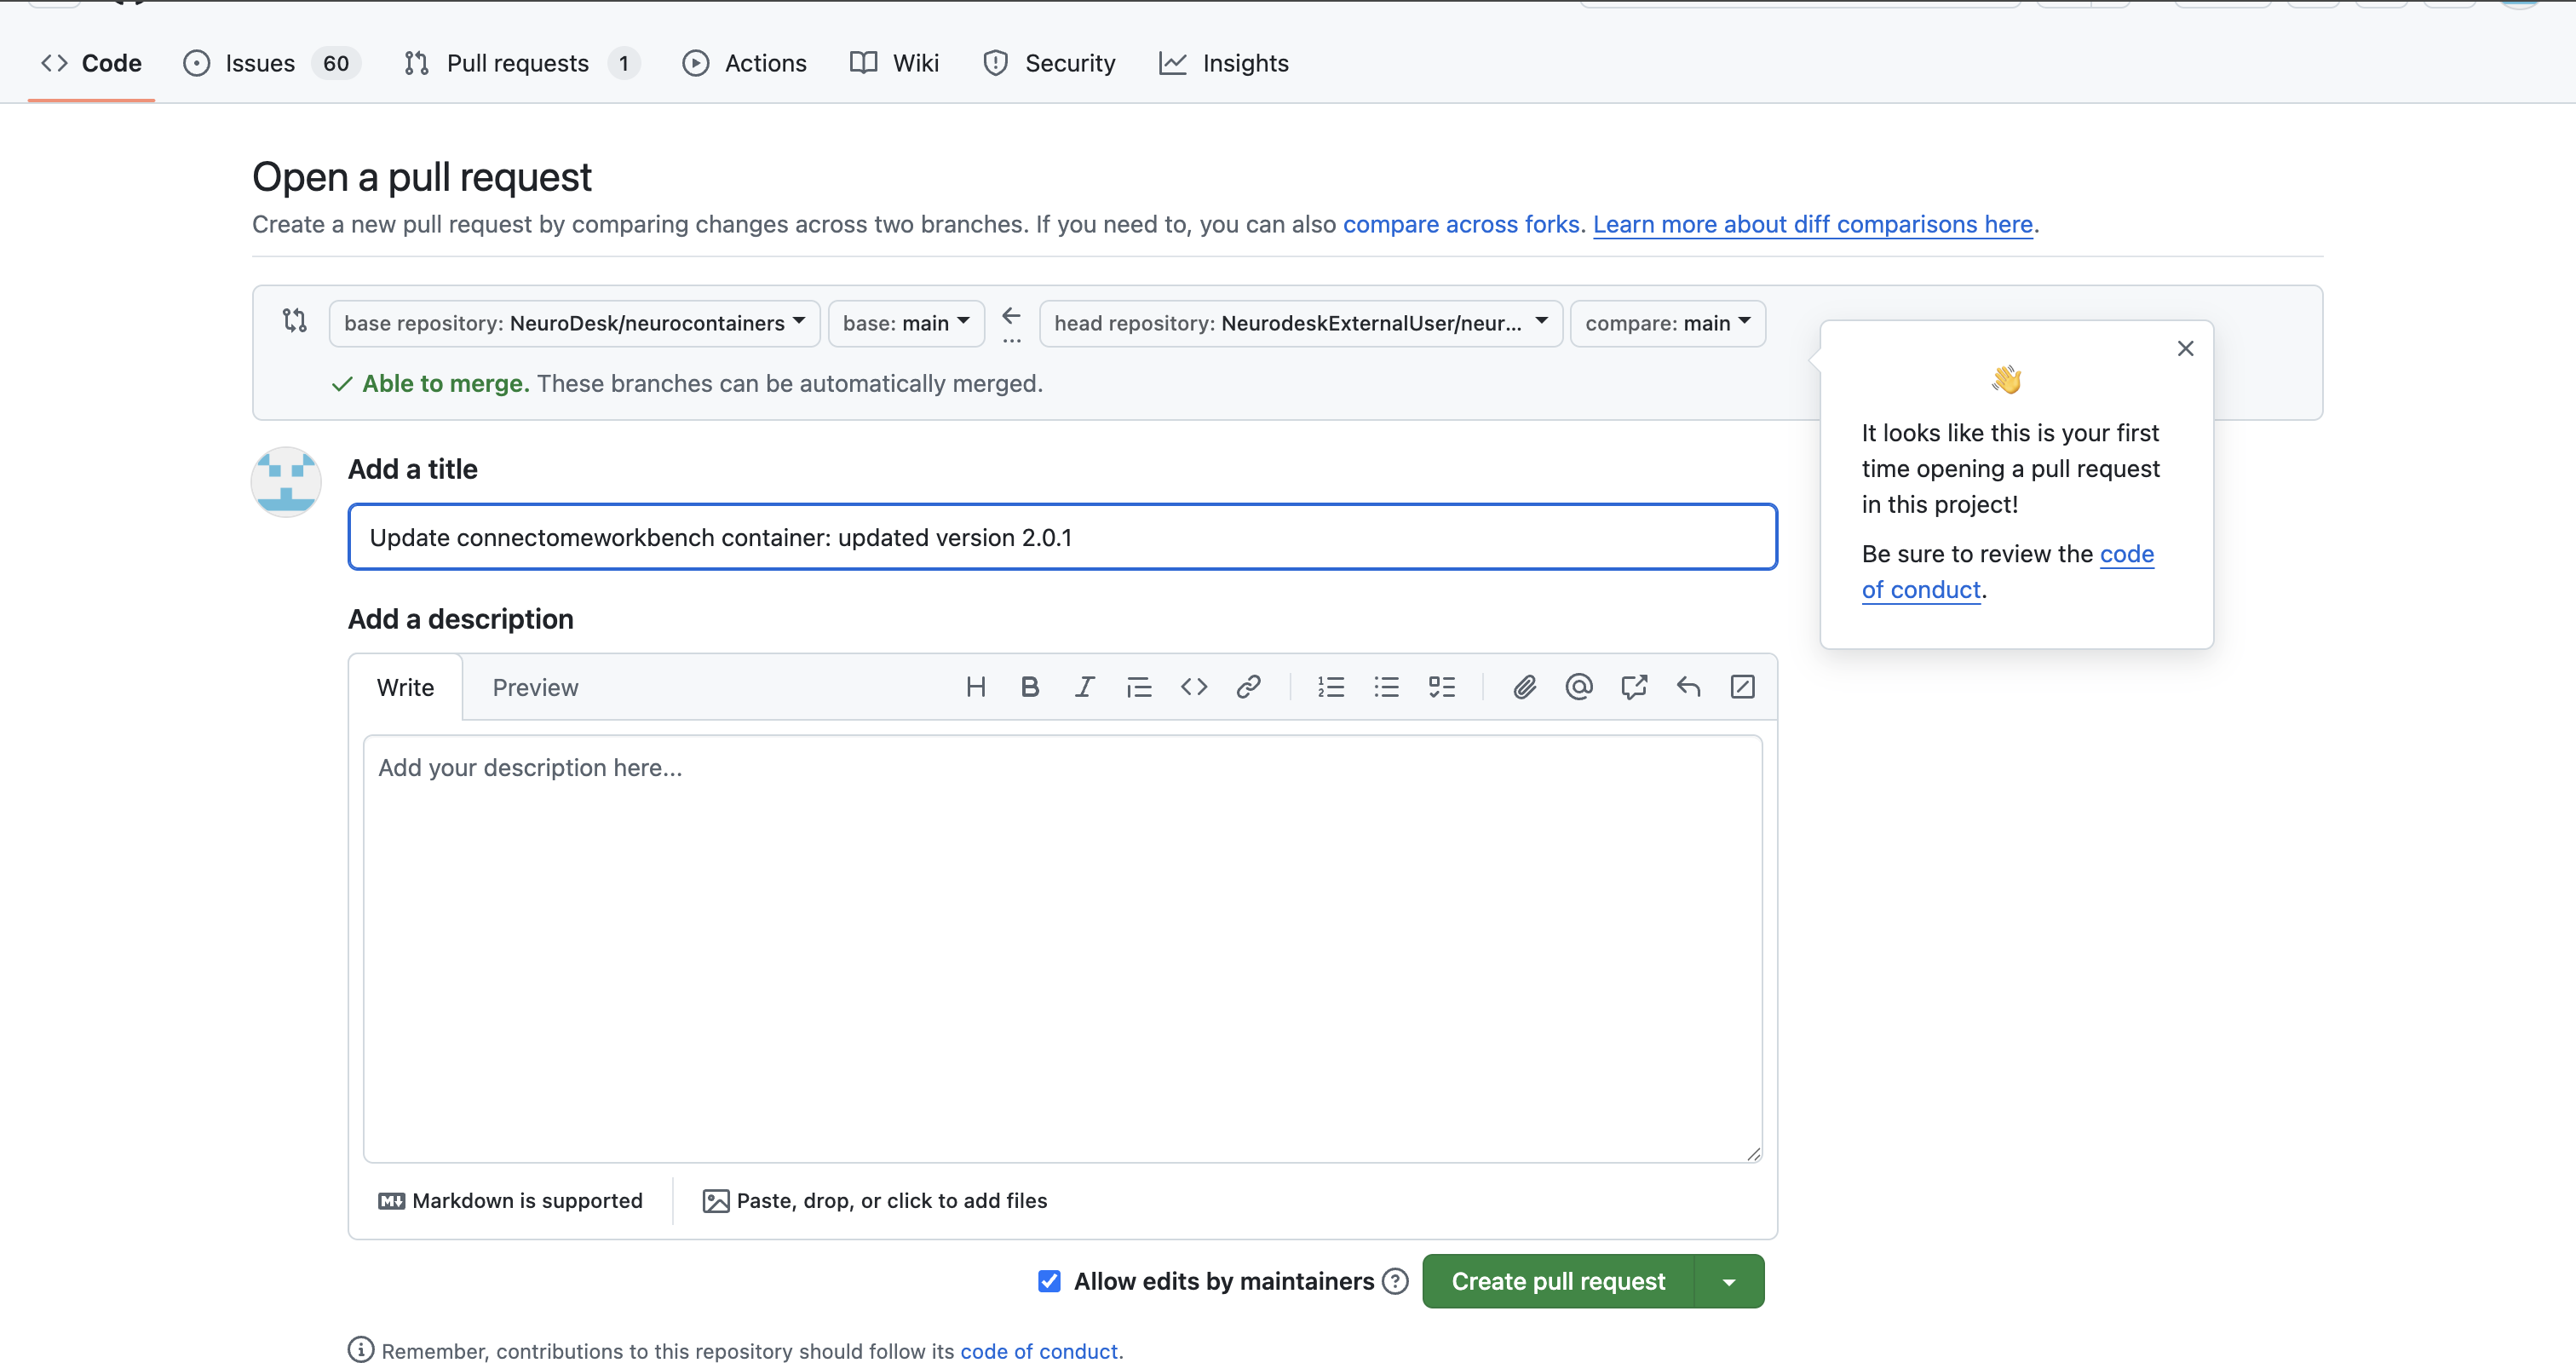Click the code formatting icon
Viewport: 2576px width, 1363px height.
click(x=1193, y=687)
